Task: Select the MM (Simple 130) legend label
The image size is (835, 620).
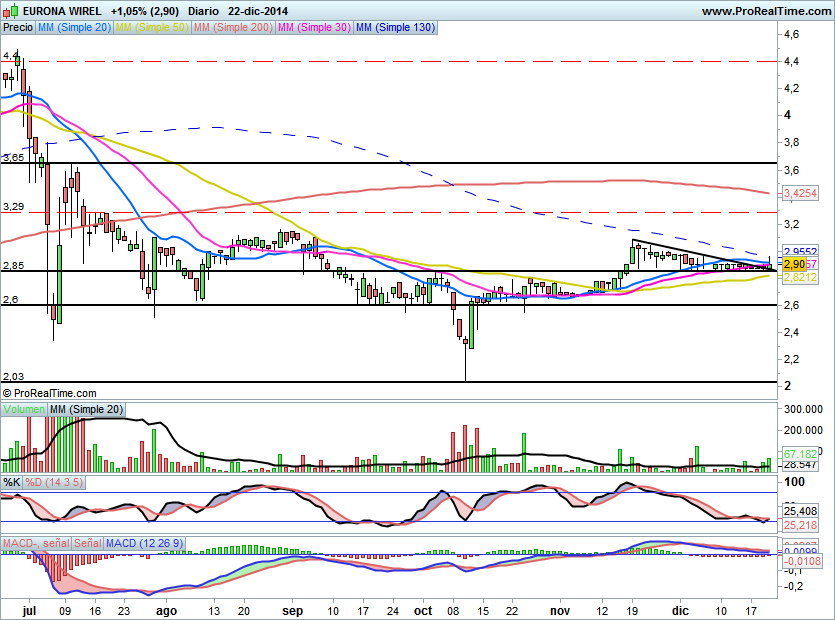Action: coord(396,27)
